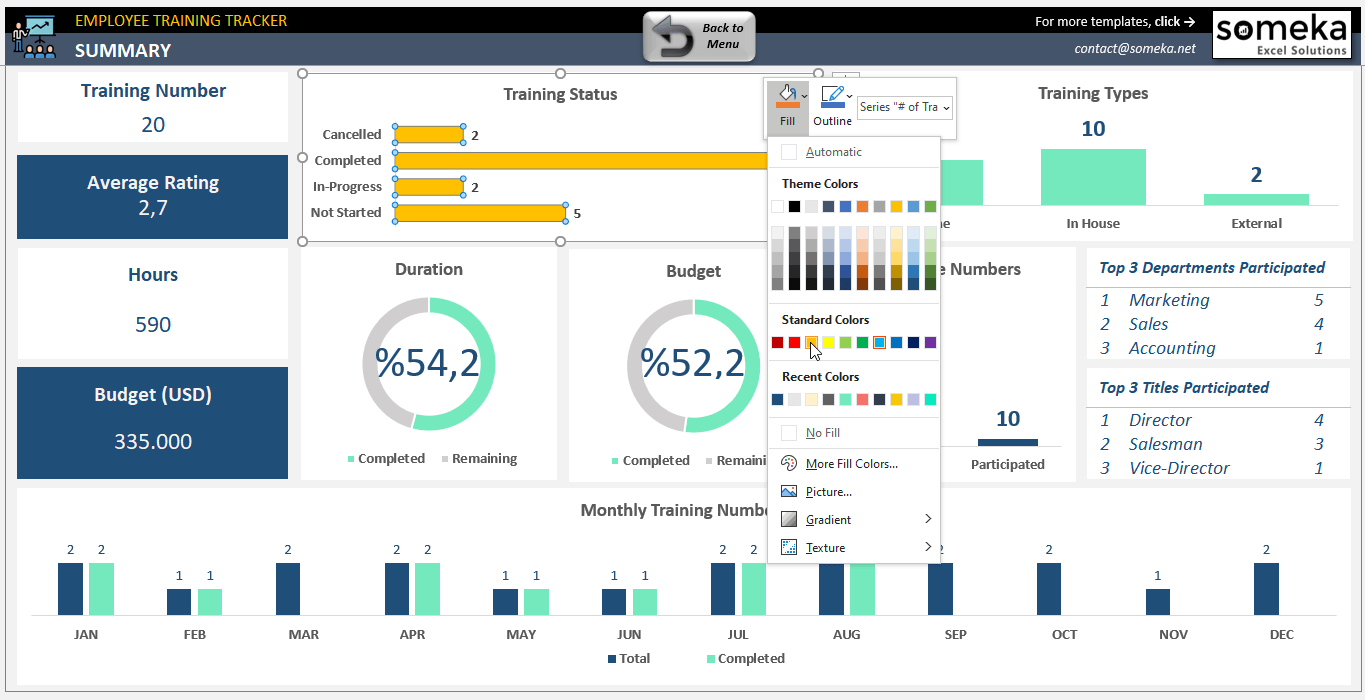Click the training tracker icon in header

[34, 36]
